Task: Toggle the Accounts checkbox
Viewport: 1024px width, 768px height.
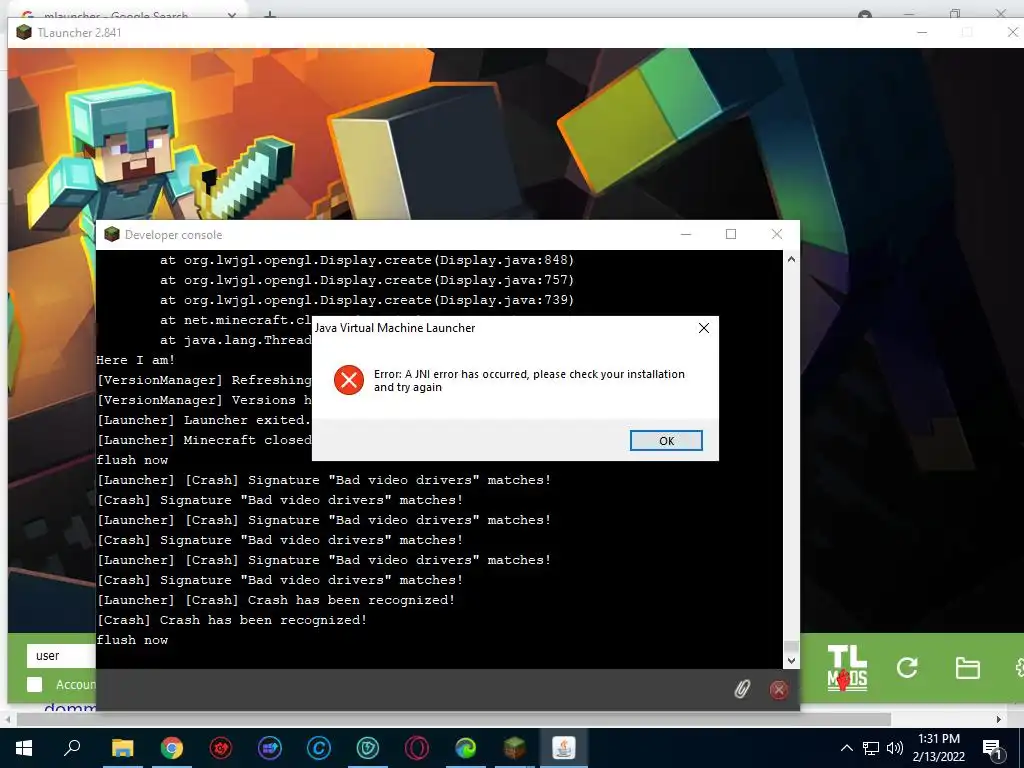Action: pos(35,684)
